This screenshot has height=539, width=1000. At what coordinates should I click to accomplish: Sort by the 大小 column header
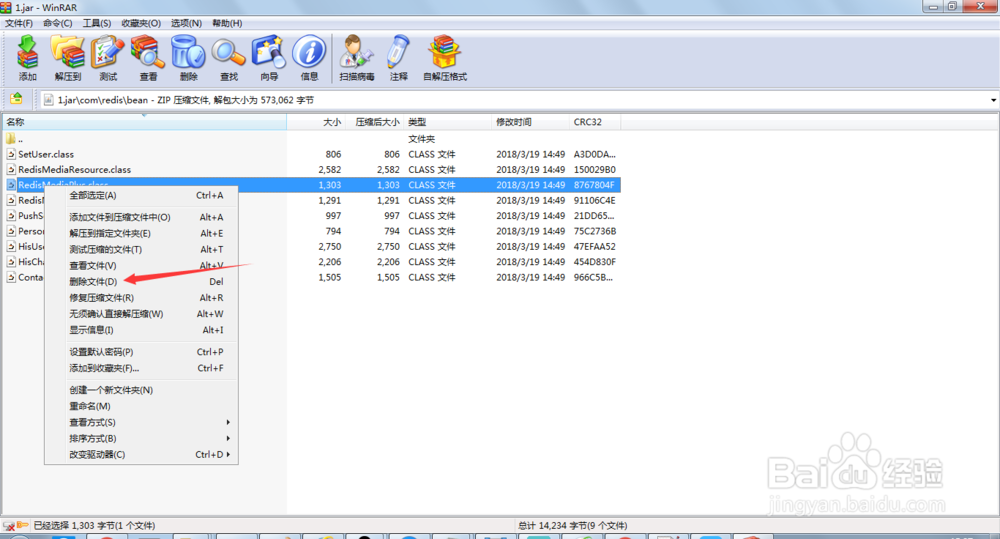click(x=316, y=122)
